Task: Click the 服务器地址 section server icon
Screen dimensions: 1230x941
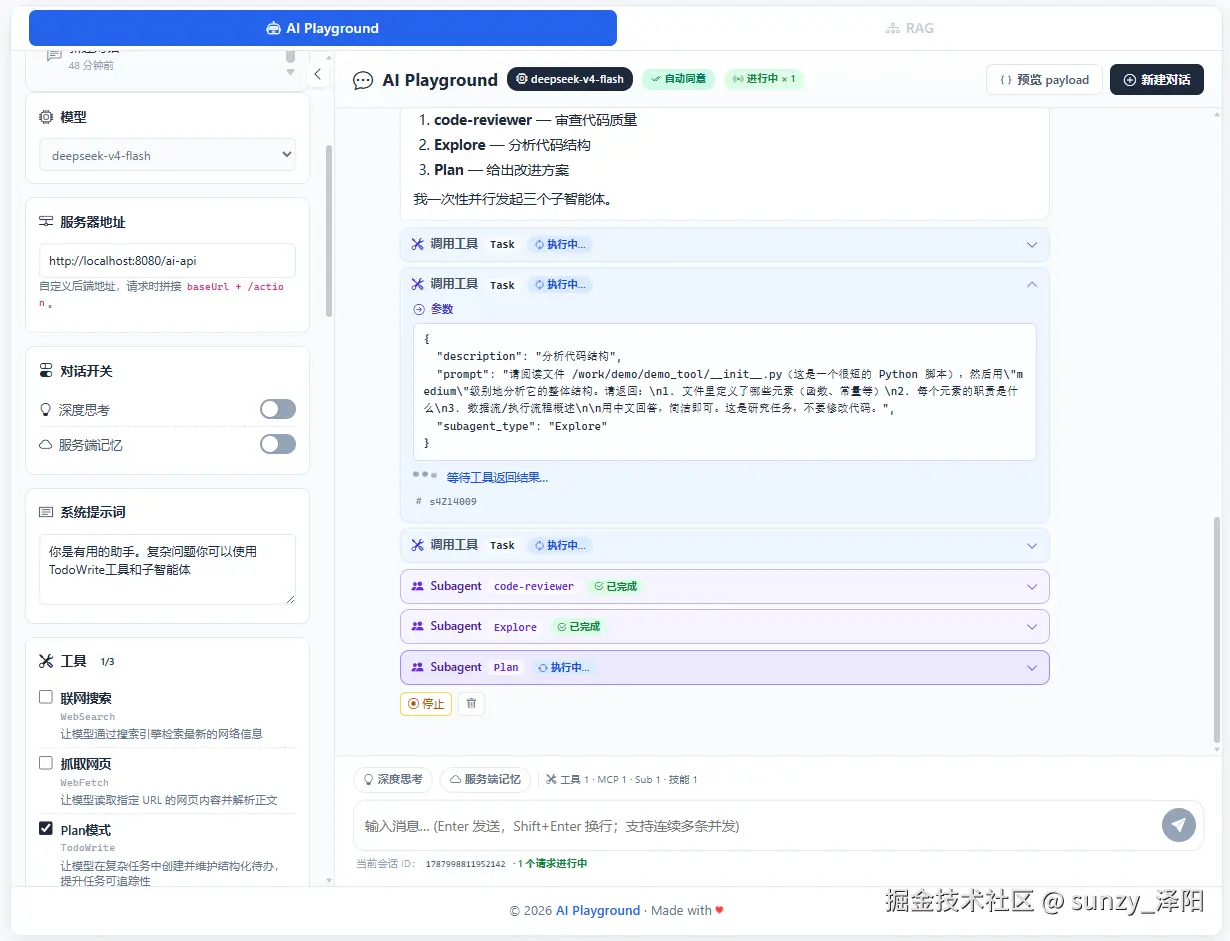Action: [46, 222]
